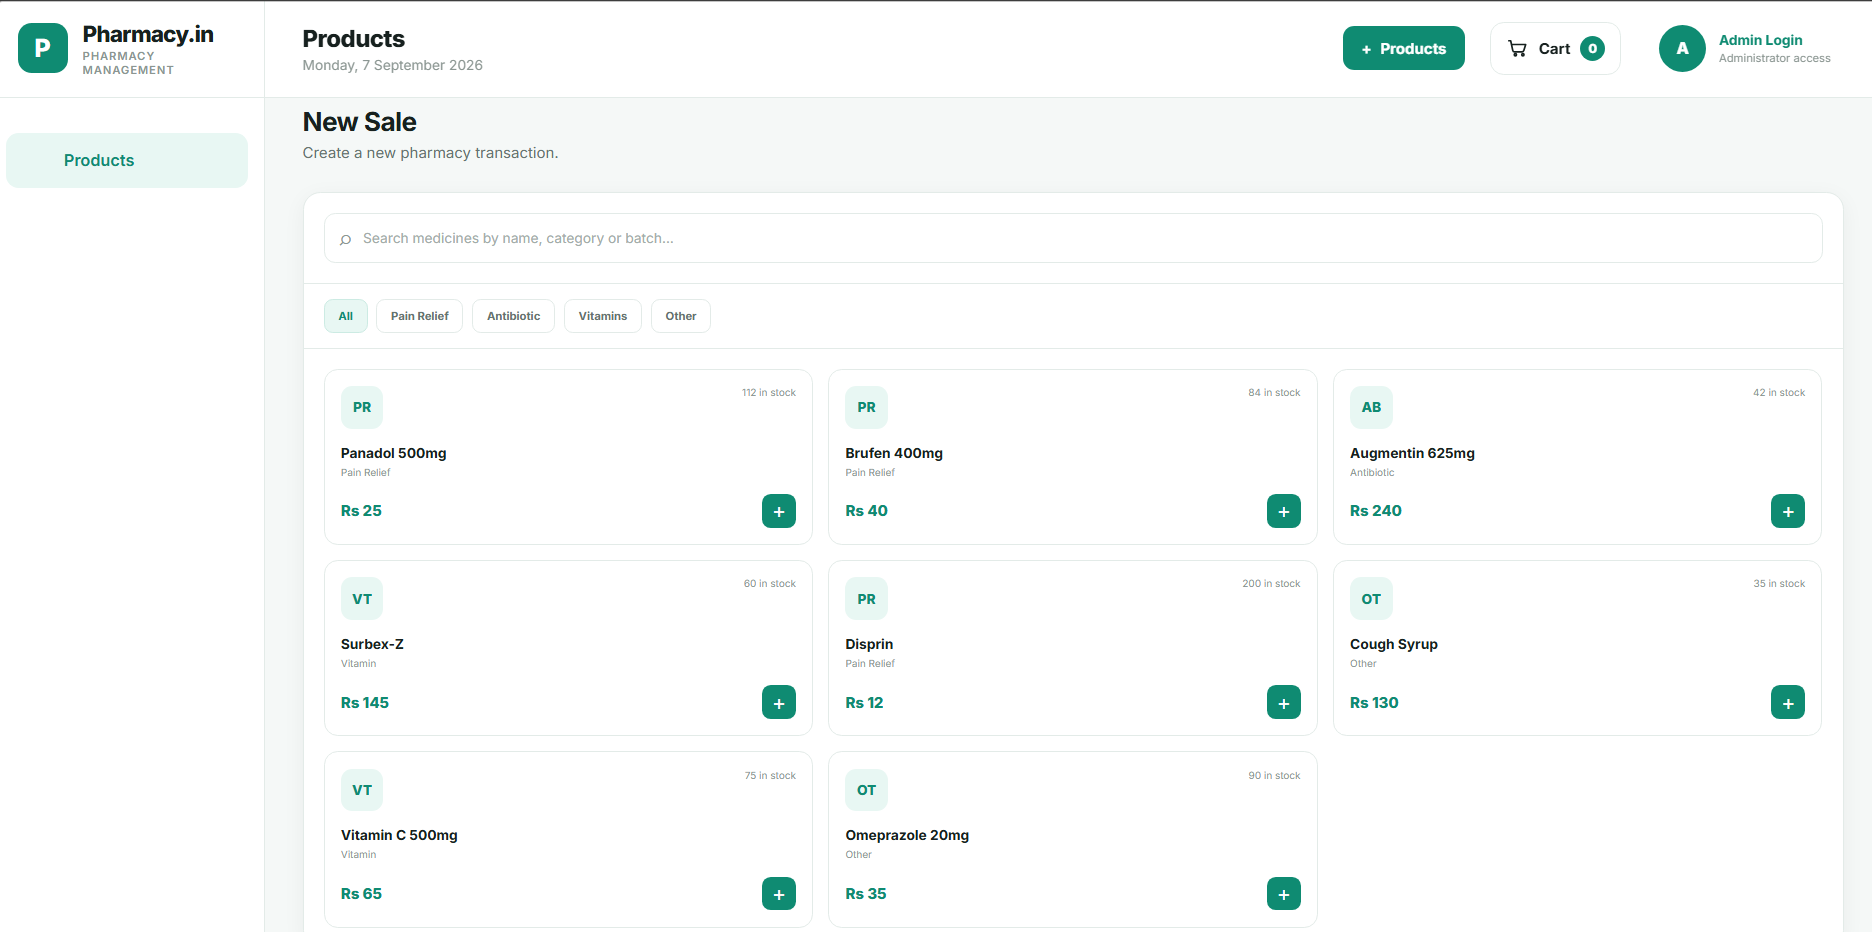Click the New Sale heading
Viewport: 1872px width, 932px height.
pyautogui.click(x=360, y=122)
